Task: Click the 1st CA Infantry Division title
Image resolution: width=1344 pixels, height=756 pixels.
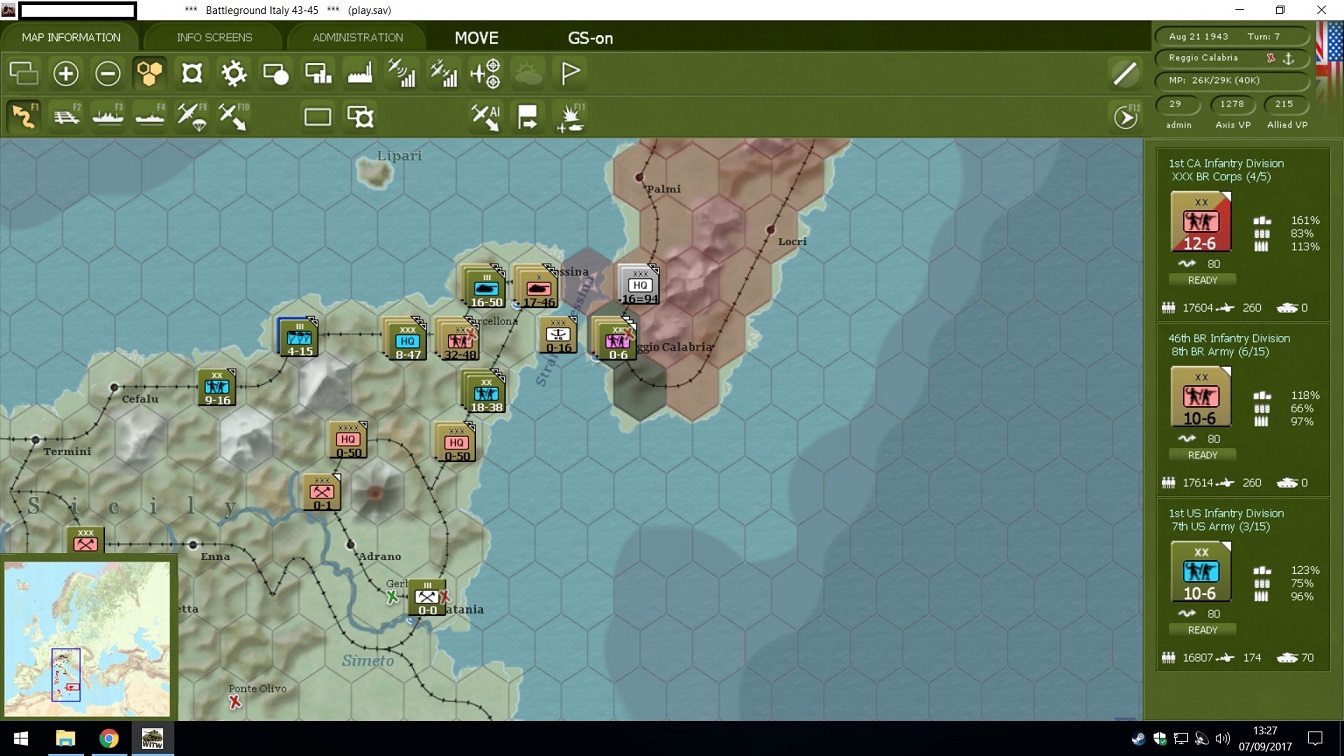Action: 1226,163
